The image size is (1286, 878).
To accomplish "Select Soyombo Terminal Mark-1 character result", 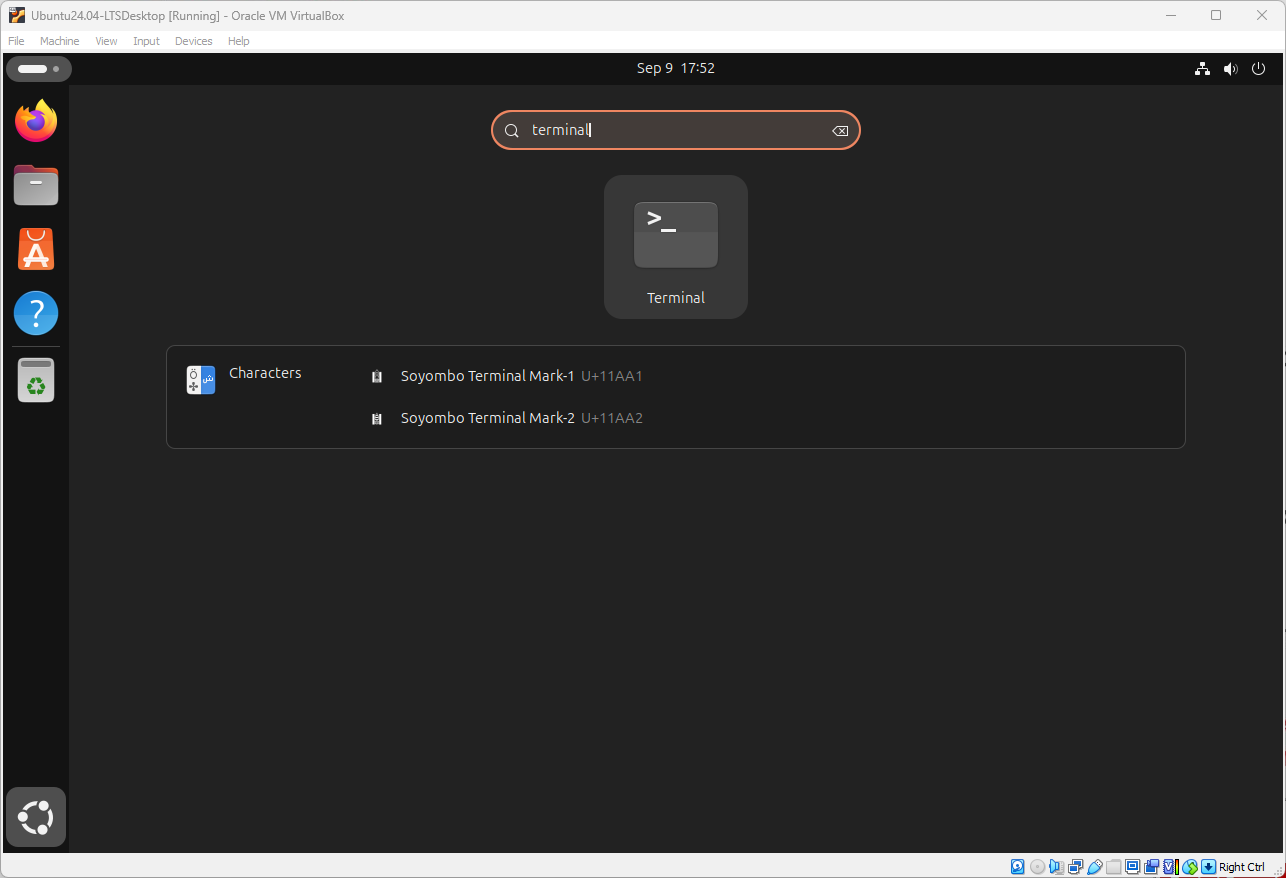I will (x=487, y=376).
